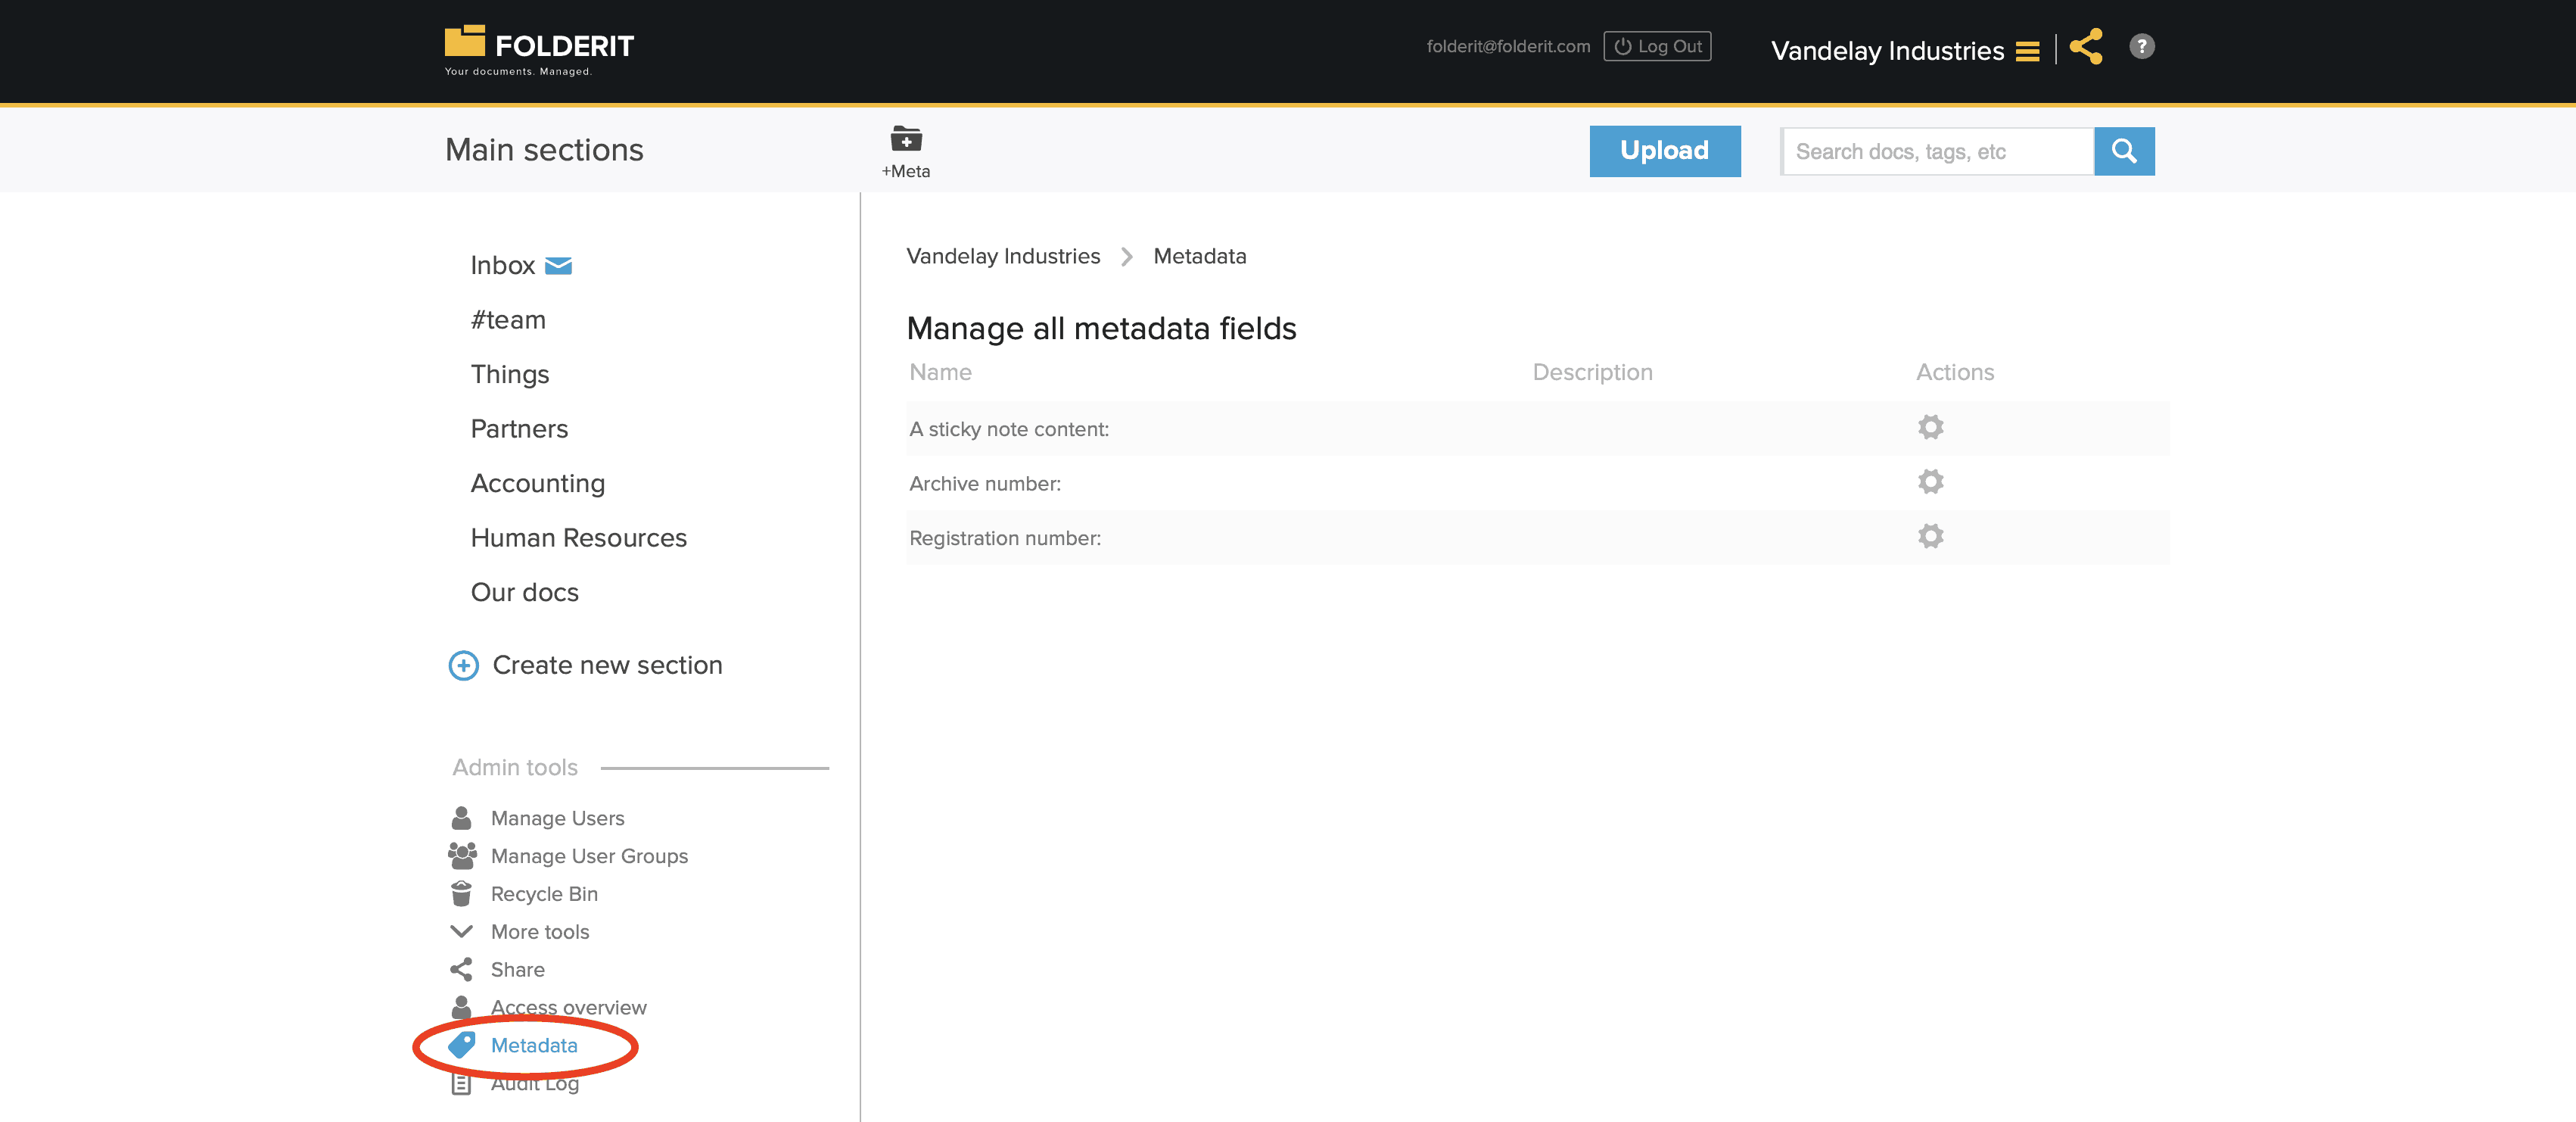Click folderit@folderit.com account email
The height and width of the screenshot is (1122, 2576).
click(1508, 46)
